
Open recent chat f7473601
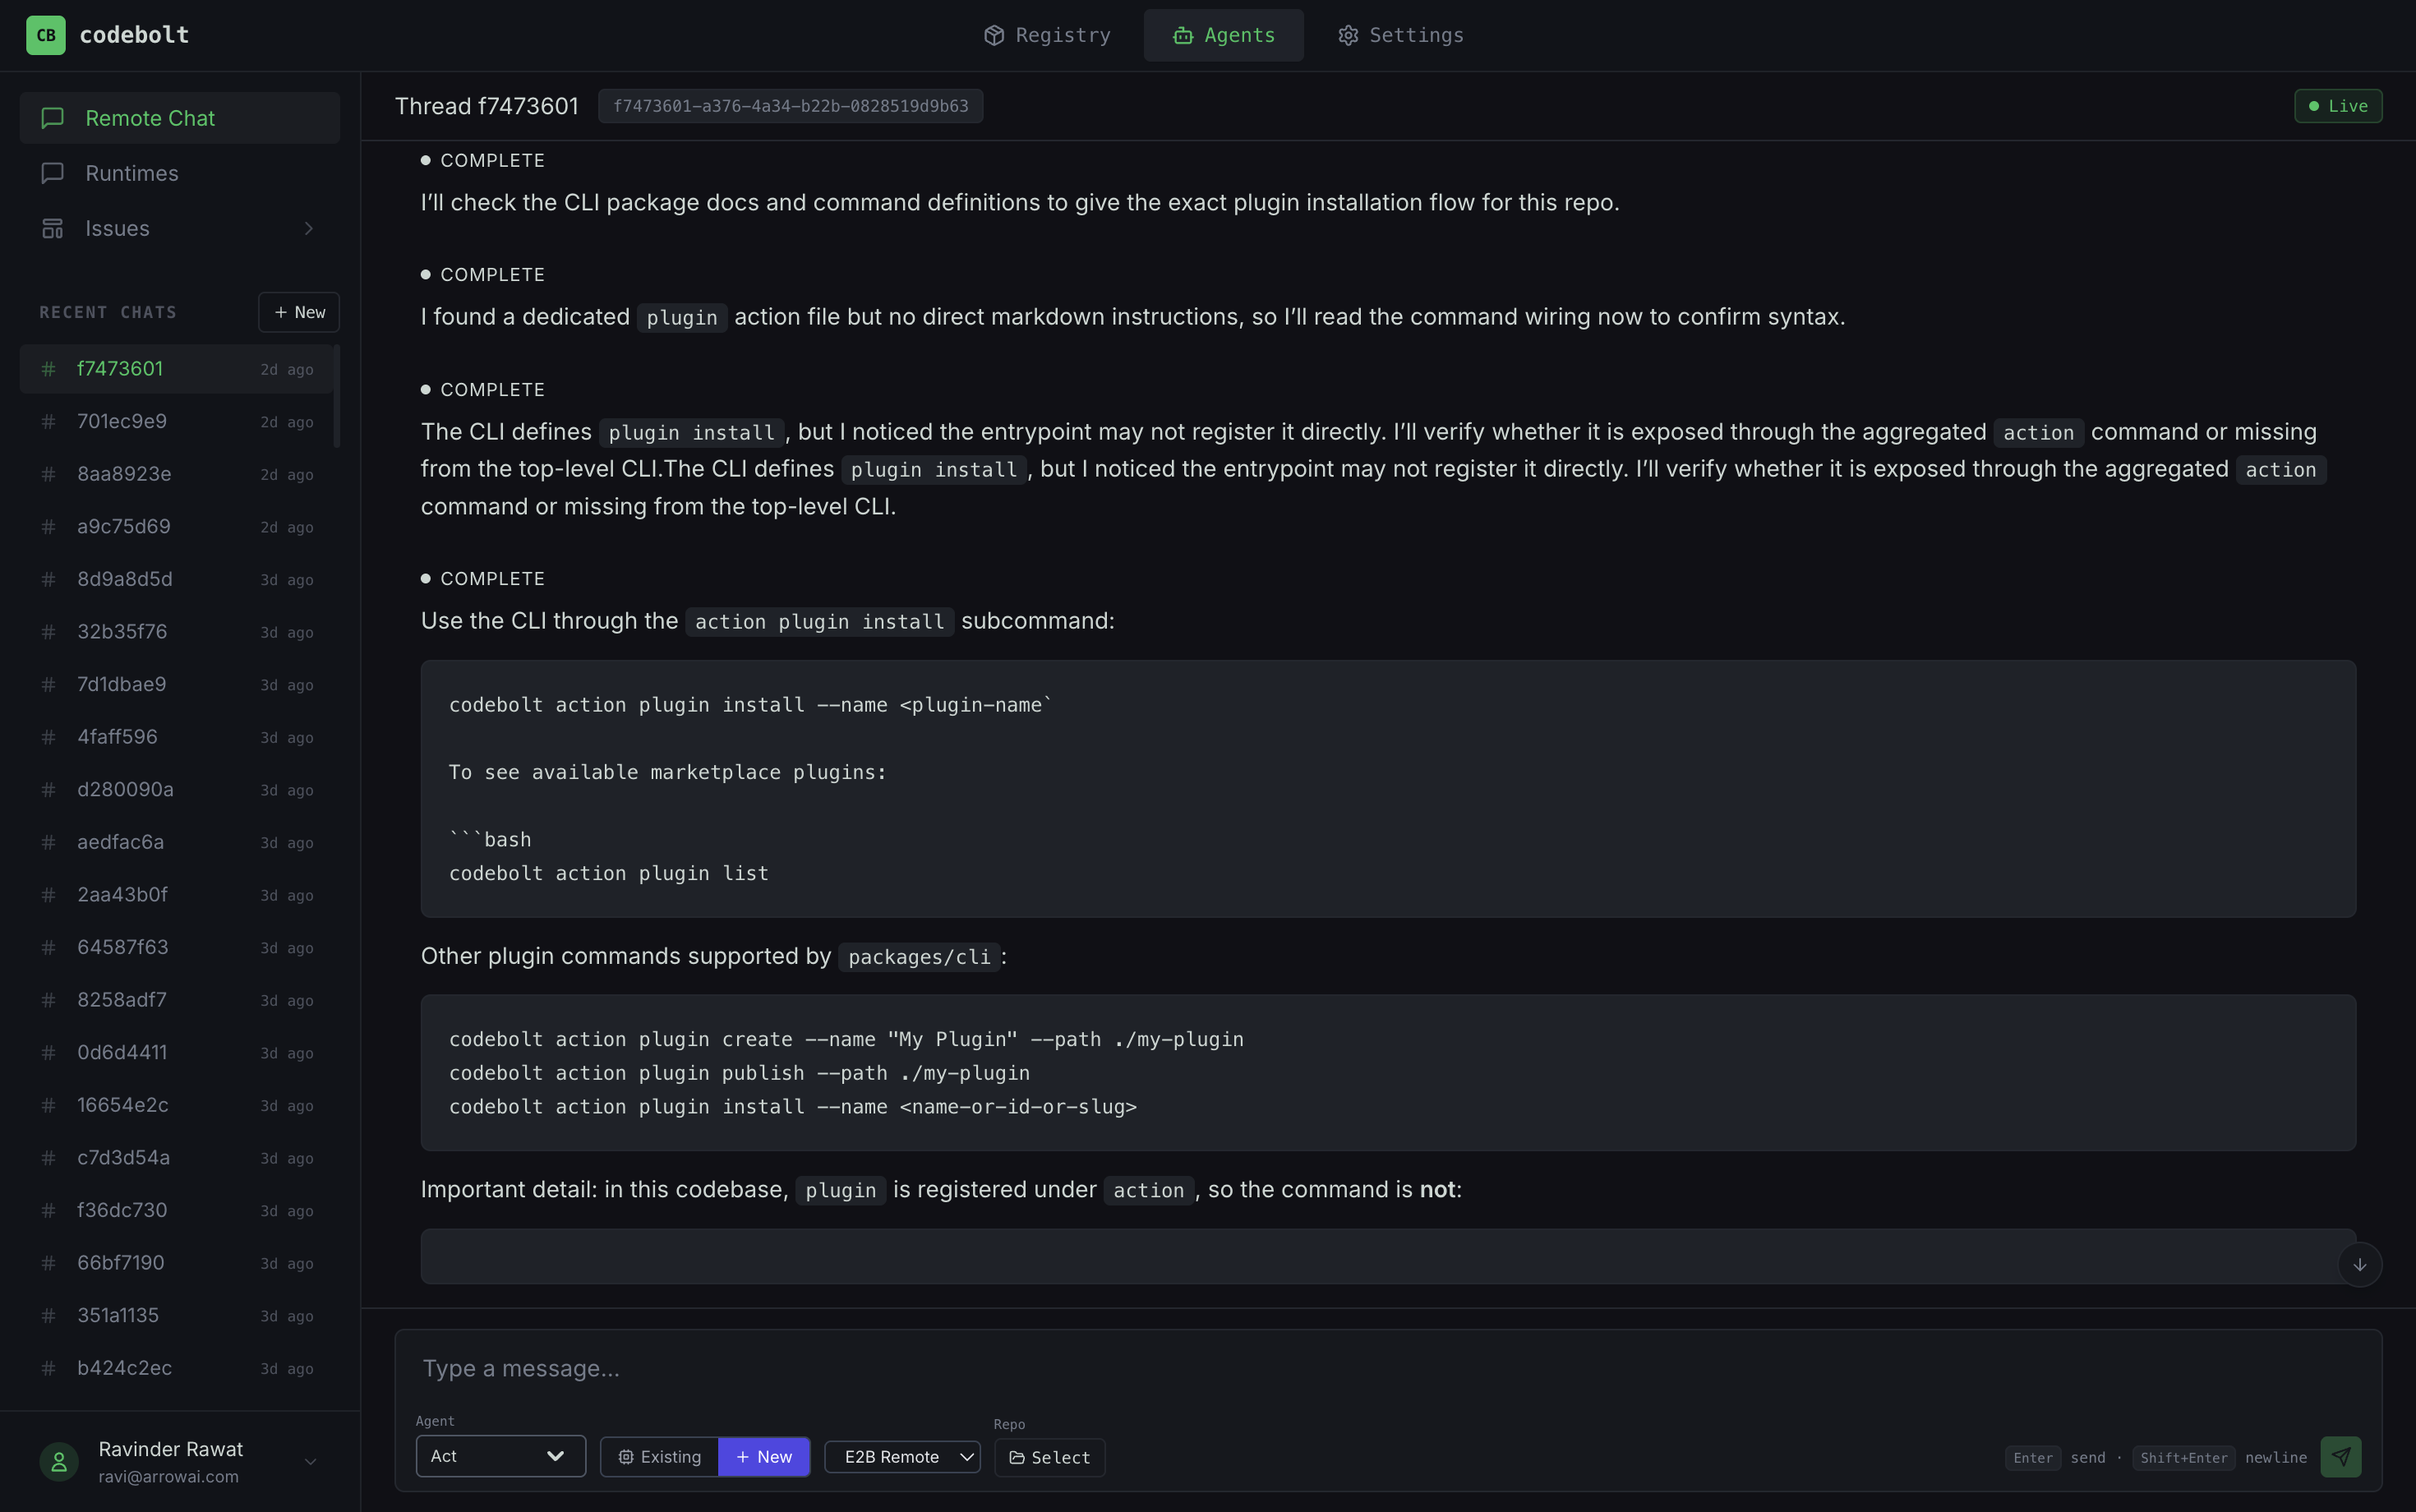tap(176, 369)
